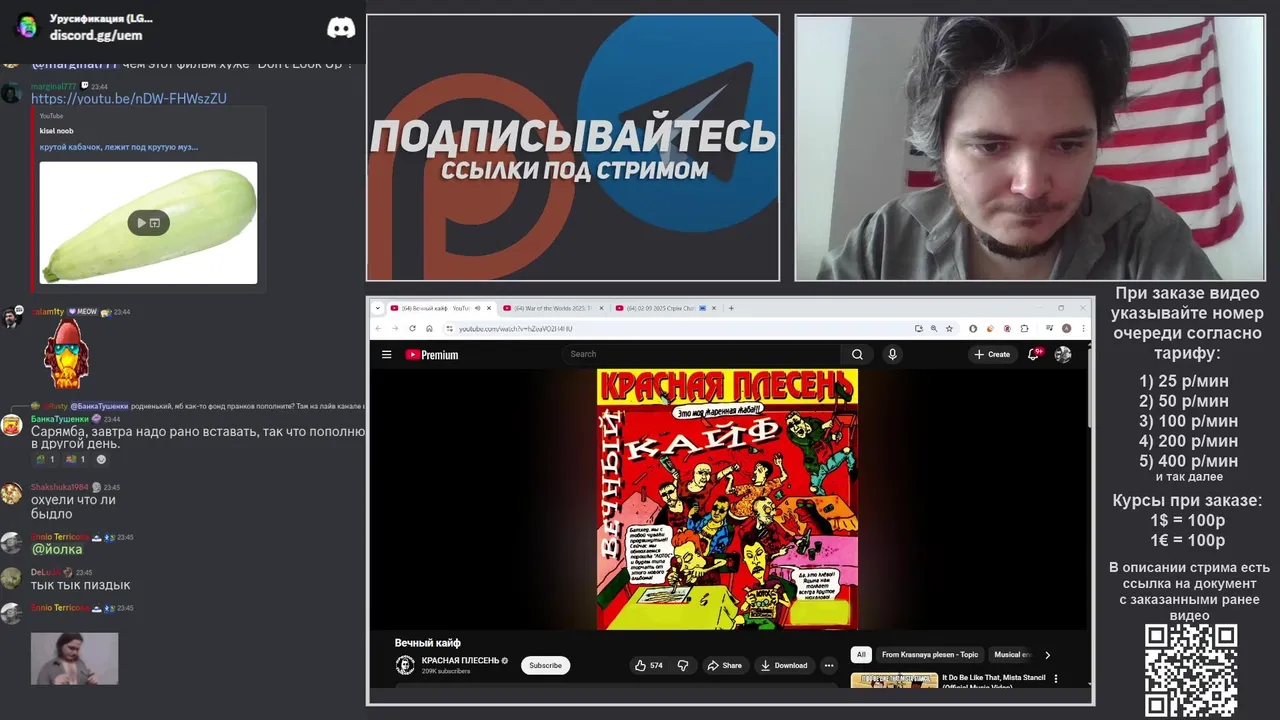Viewport: 1280px width, 720px height.
Task: Subscribe to КРАСНАЯ ПЛЕСЕНЬ channel
Action: 545,665
